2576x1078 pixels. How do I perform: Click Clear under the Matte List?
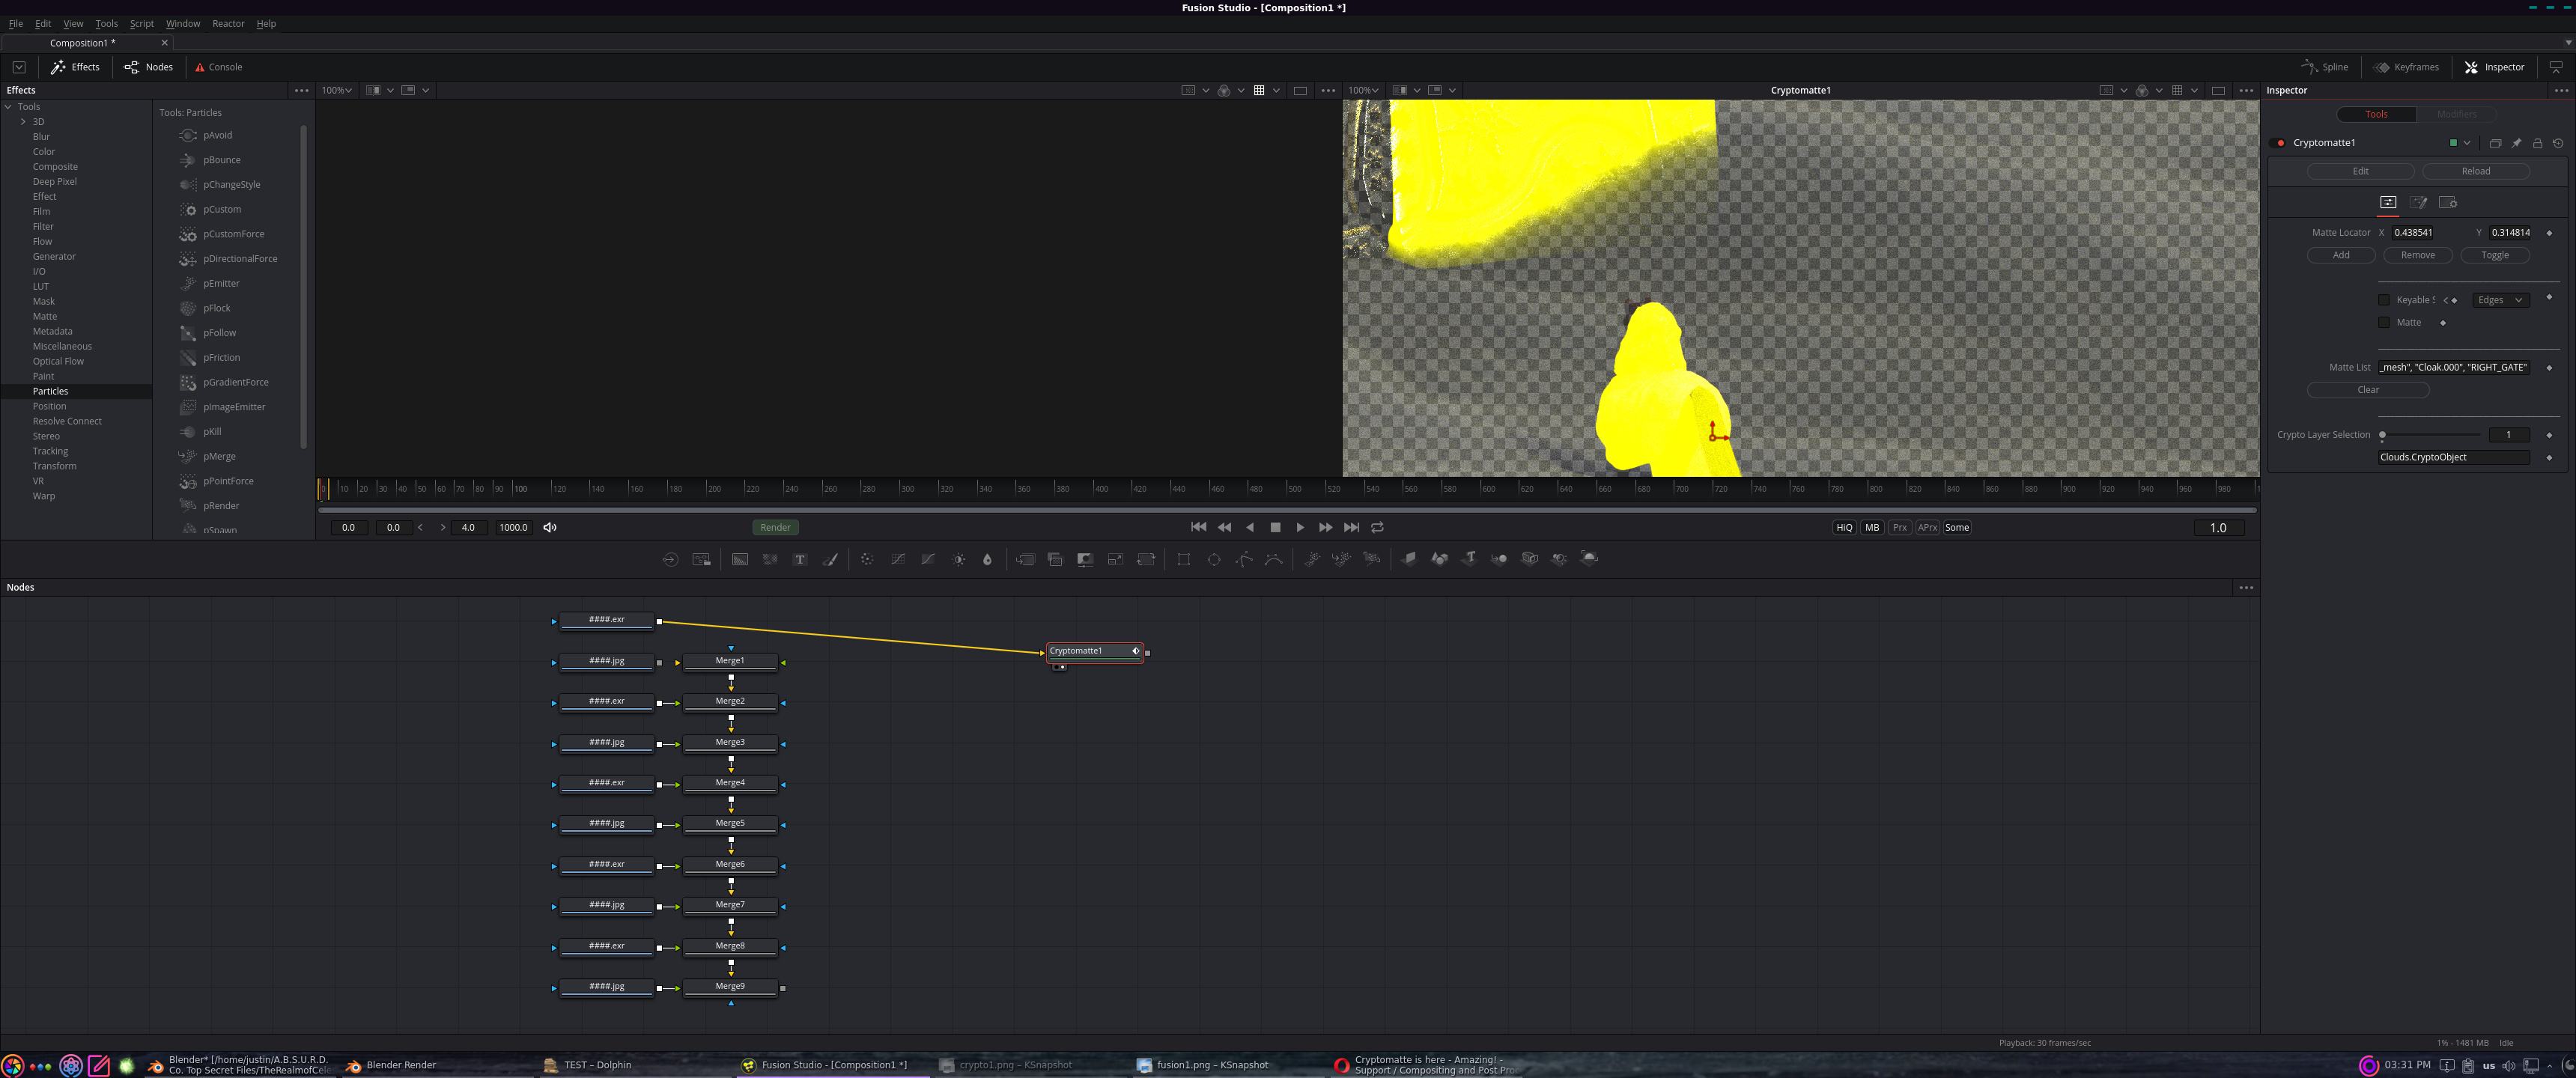pyautogui.click(x=2368, y=389)
